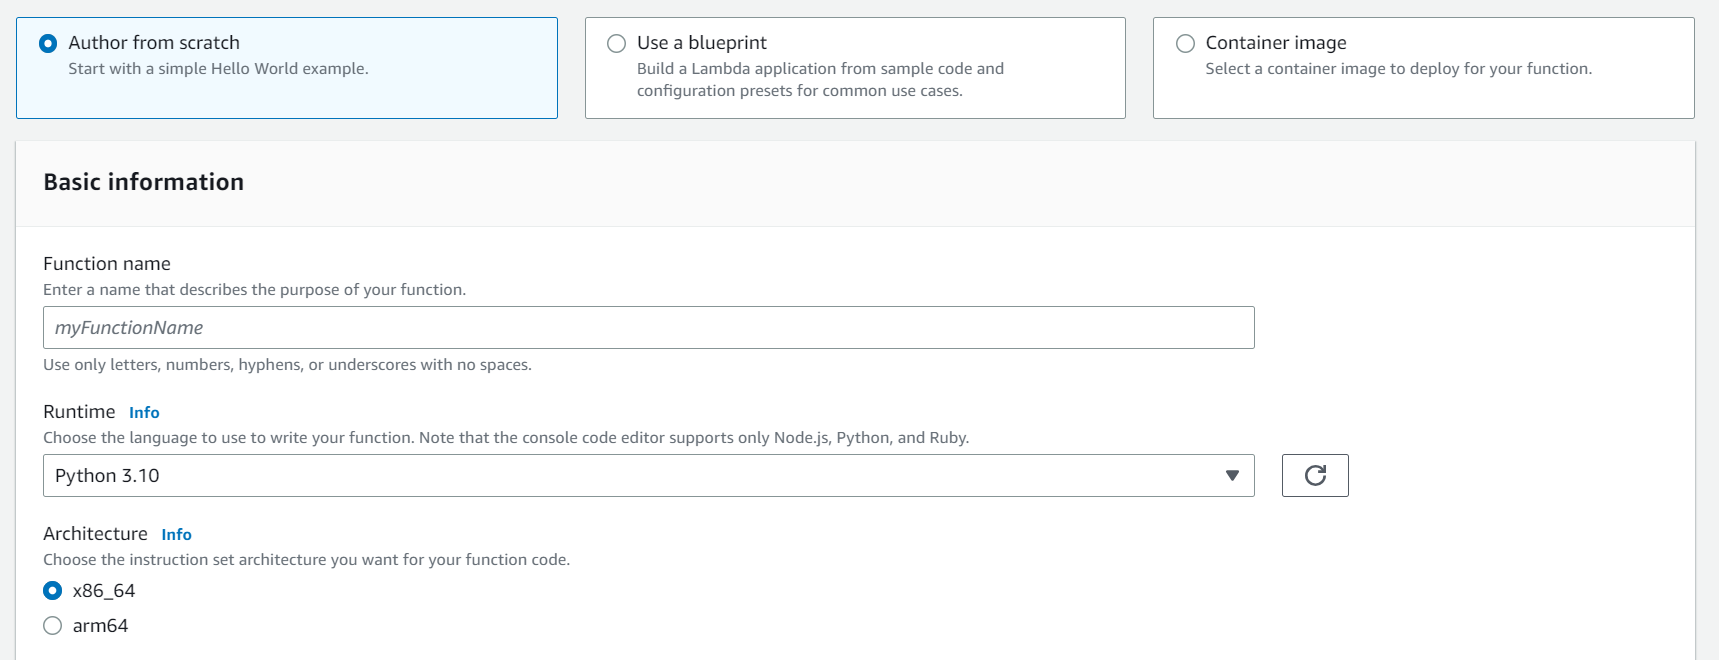Open the Info link next to Architecture
1719x660 pixels.
click(x=176, y=535)
